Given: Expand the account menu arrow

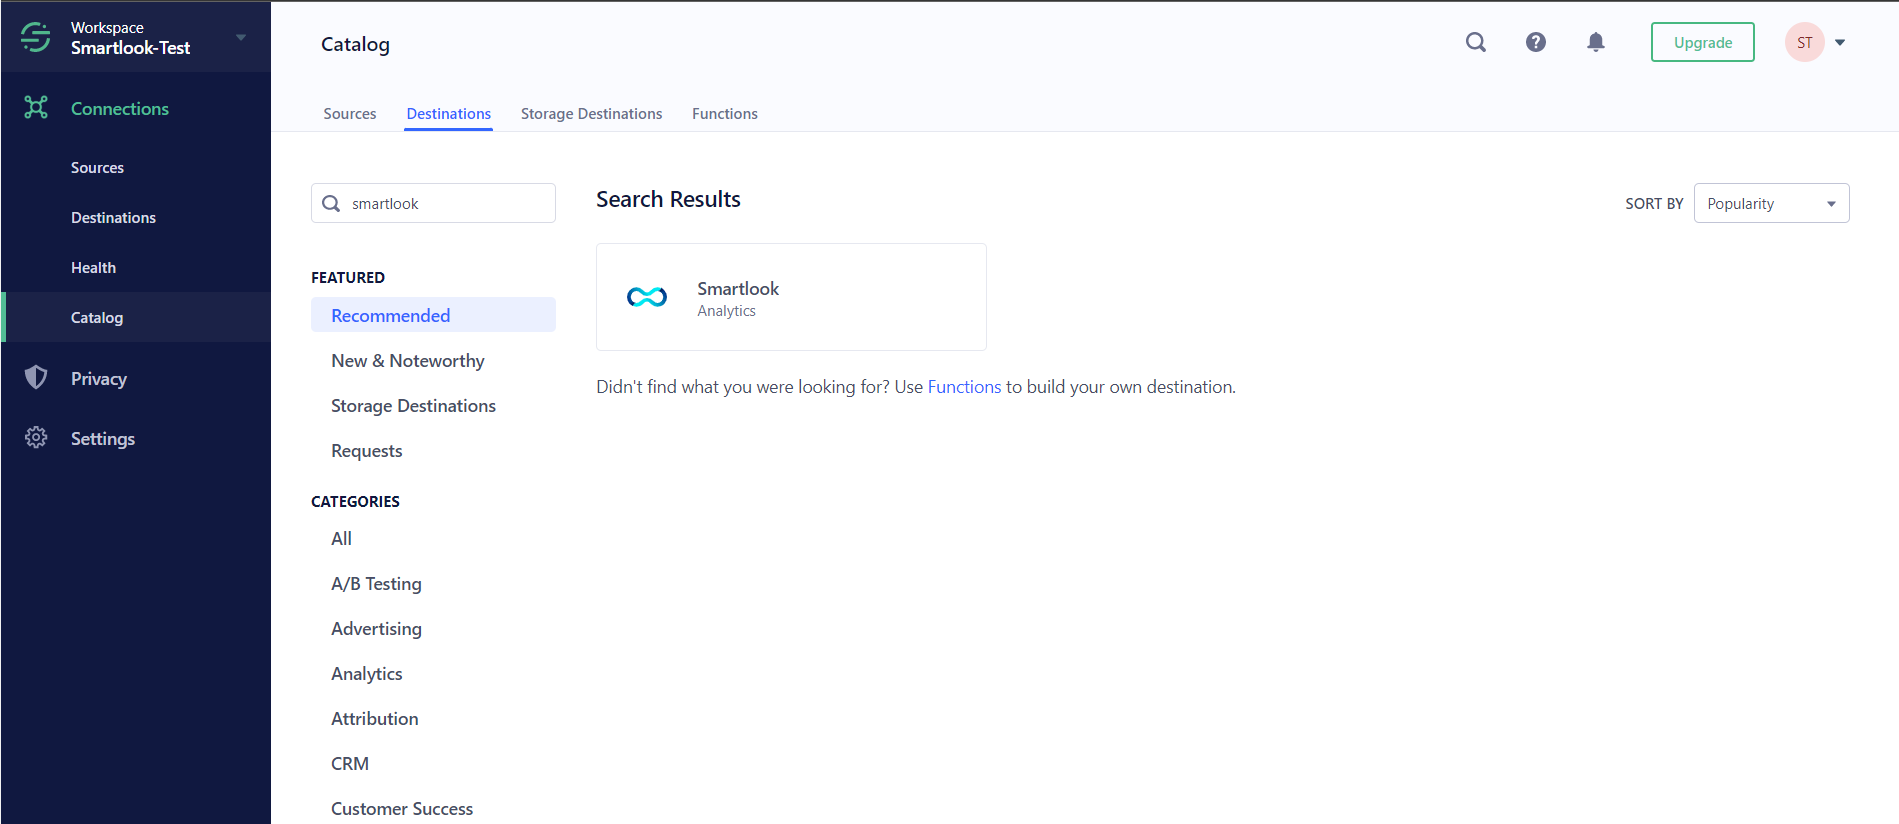Looking at the screenshot, I should tap(1840, 42).
